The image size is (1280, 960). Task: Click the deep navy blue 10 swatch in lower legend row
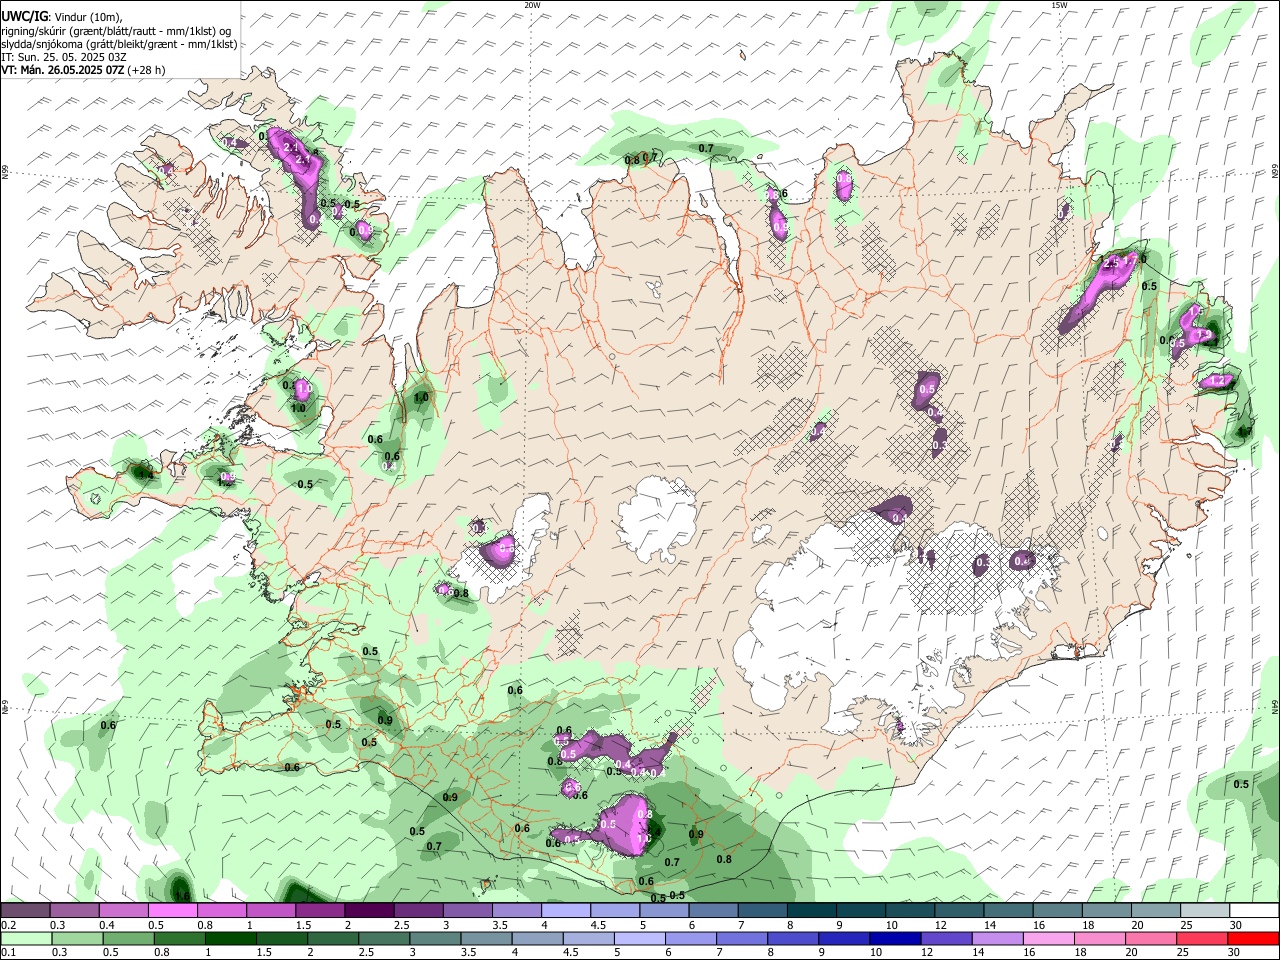tap(895, 938)
